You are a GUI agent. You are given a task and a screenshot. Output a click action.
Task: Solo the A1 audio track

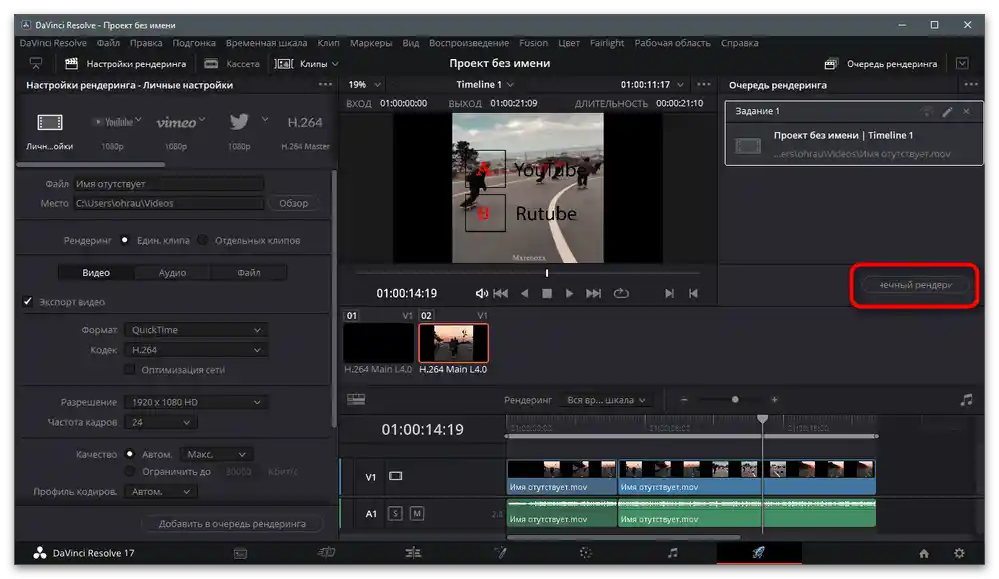pyautogui.click(x=395, y=513)
